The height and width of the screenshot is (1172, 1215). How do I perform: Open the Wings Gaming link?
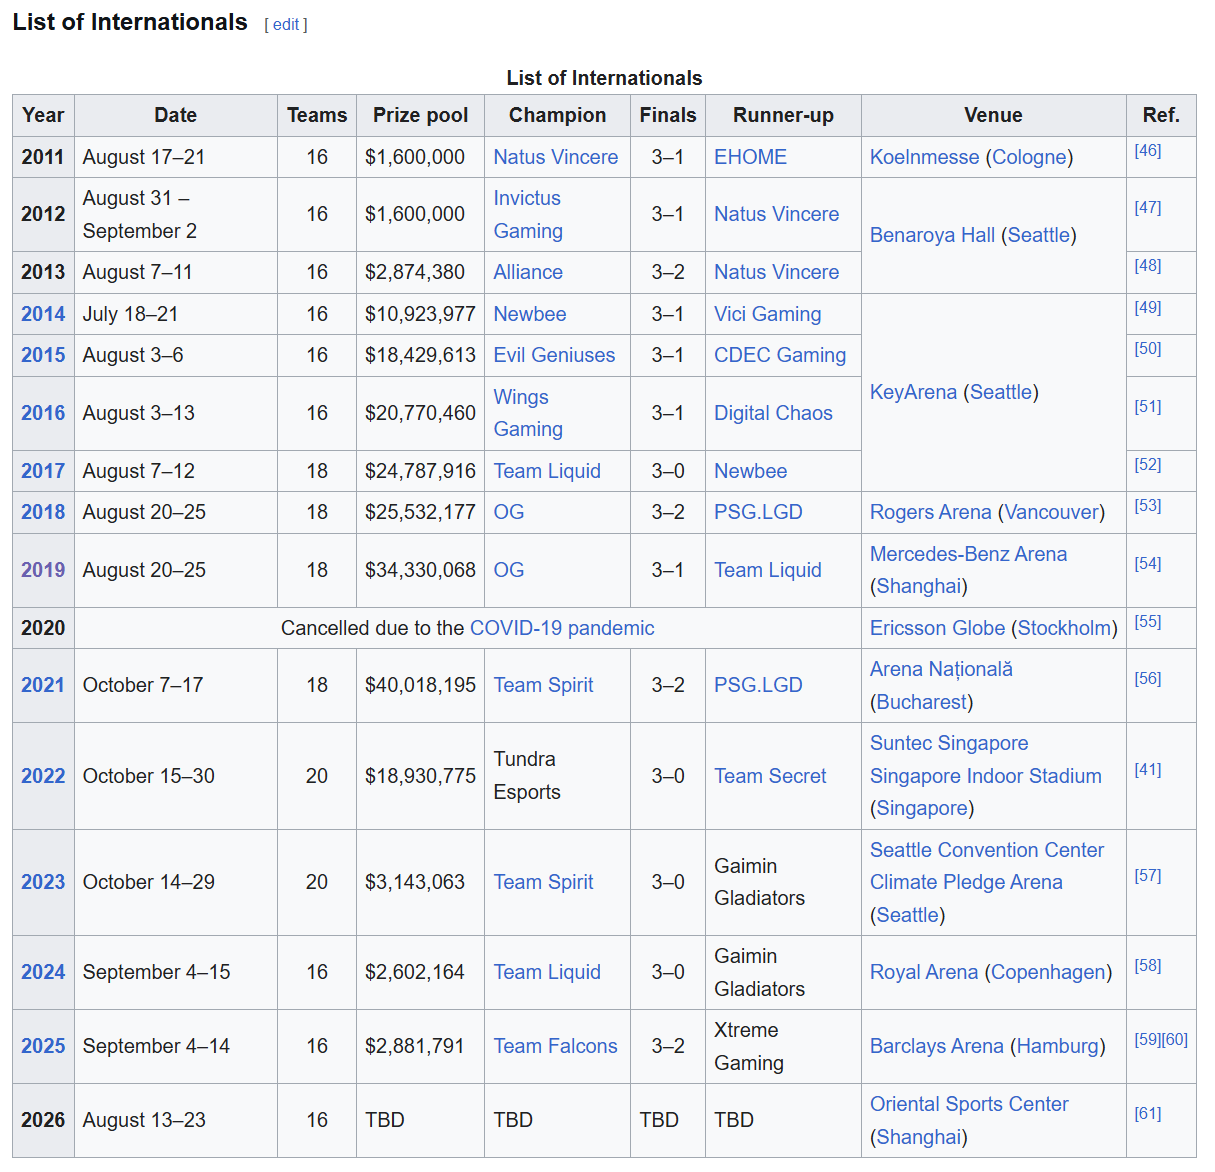[x=528, y=413]
